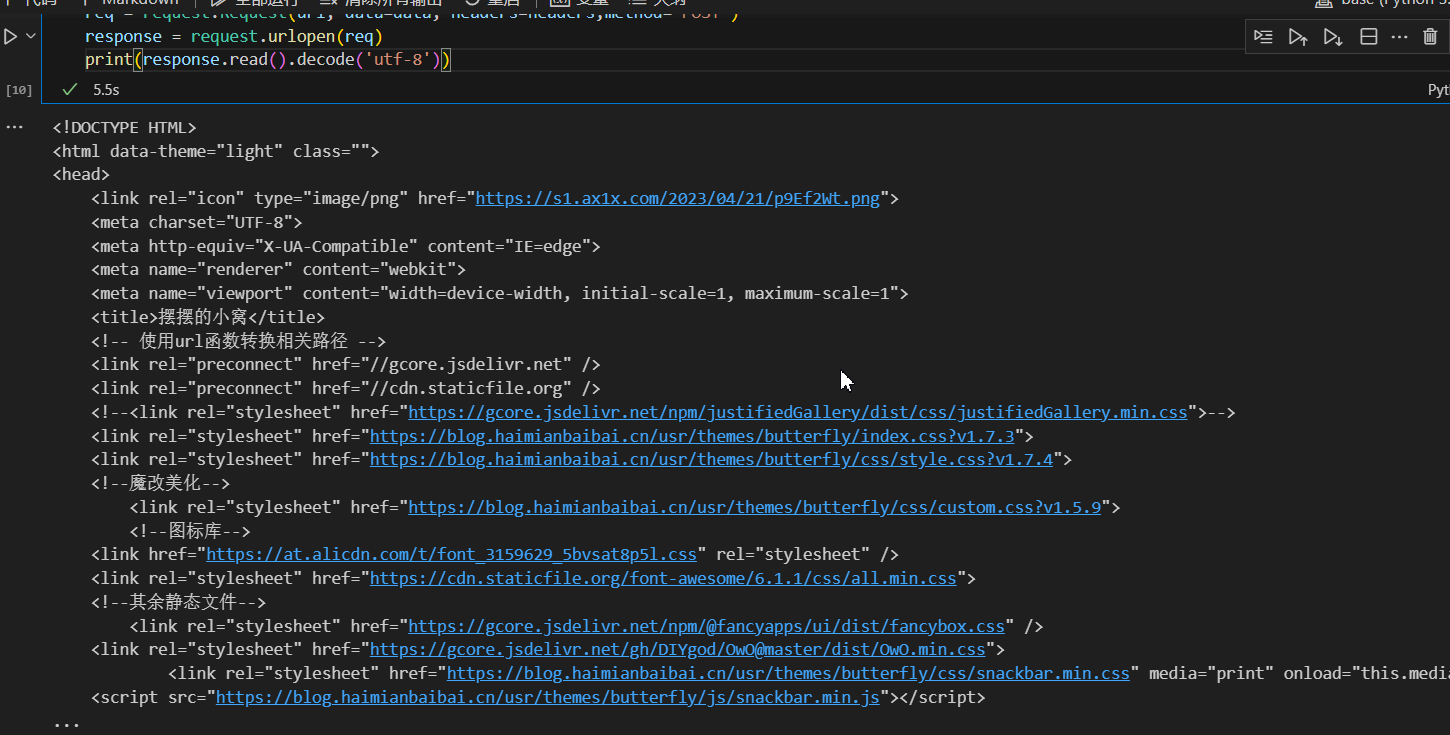
Task: Click the [10] execution count label
Action: pyautogui.click(x=19, y=90)
